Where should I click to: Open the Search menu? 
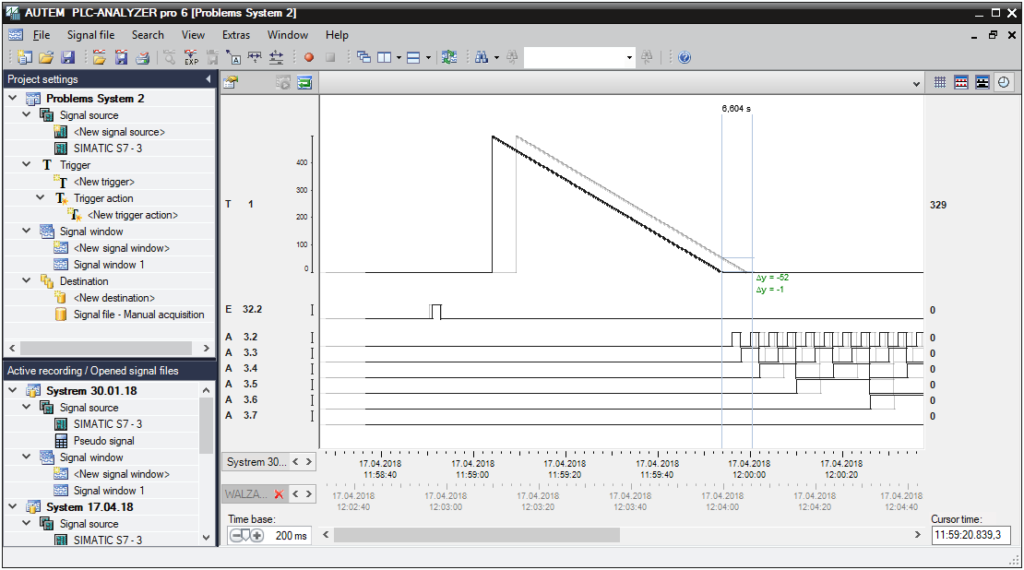click(148, 35)
